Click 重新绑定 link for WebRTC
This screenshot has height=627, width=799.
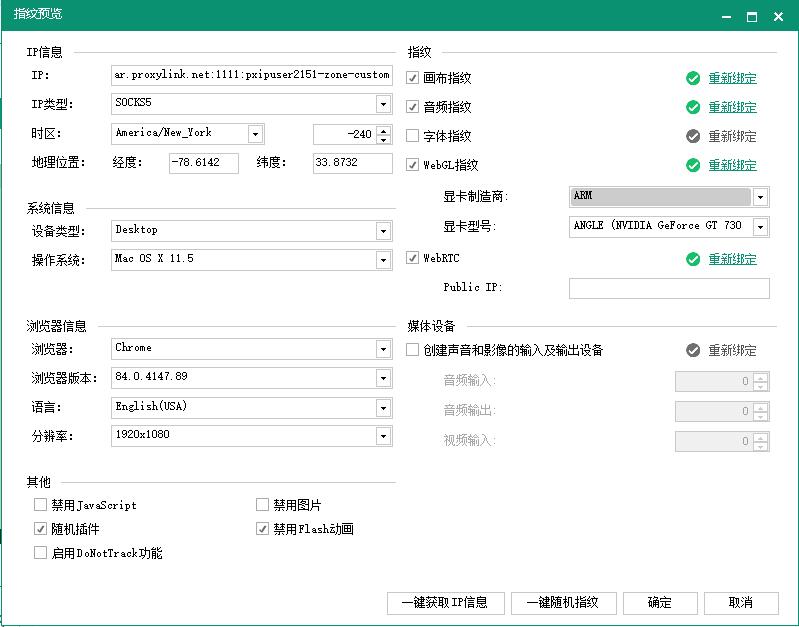(732, 259)
